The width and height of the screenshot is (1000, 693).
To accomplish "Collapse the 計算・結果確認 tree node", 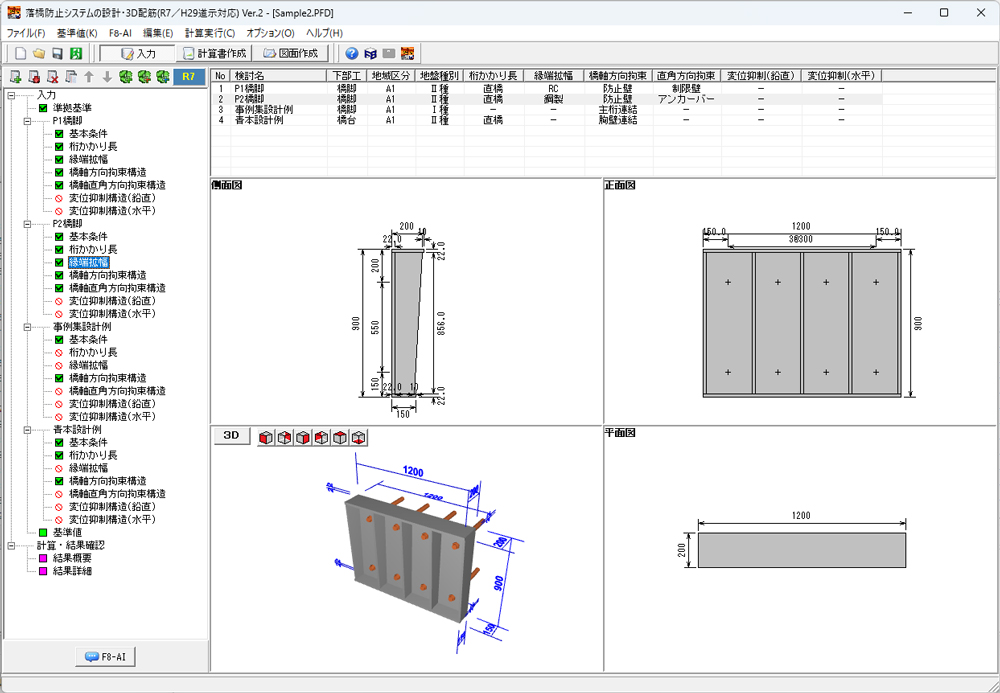I will (11, 545).
